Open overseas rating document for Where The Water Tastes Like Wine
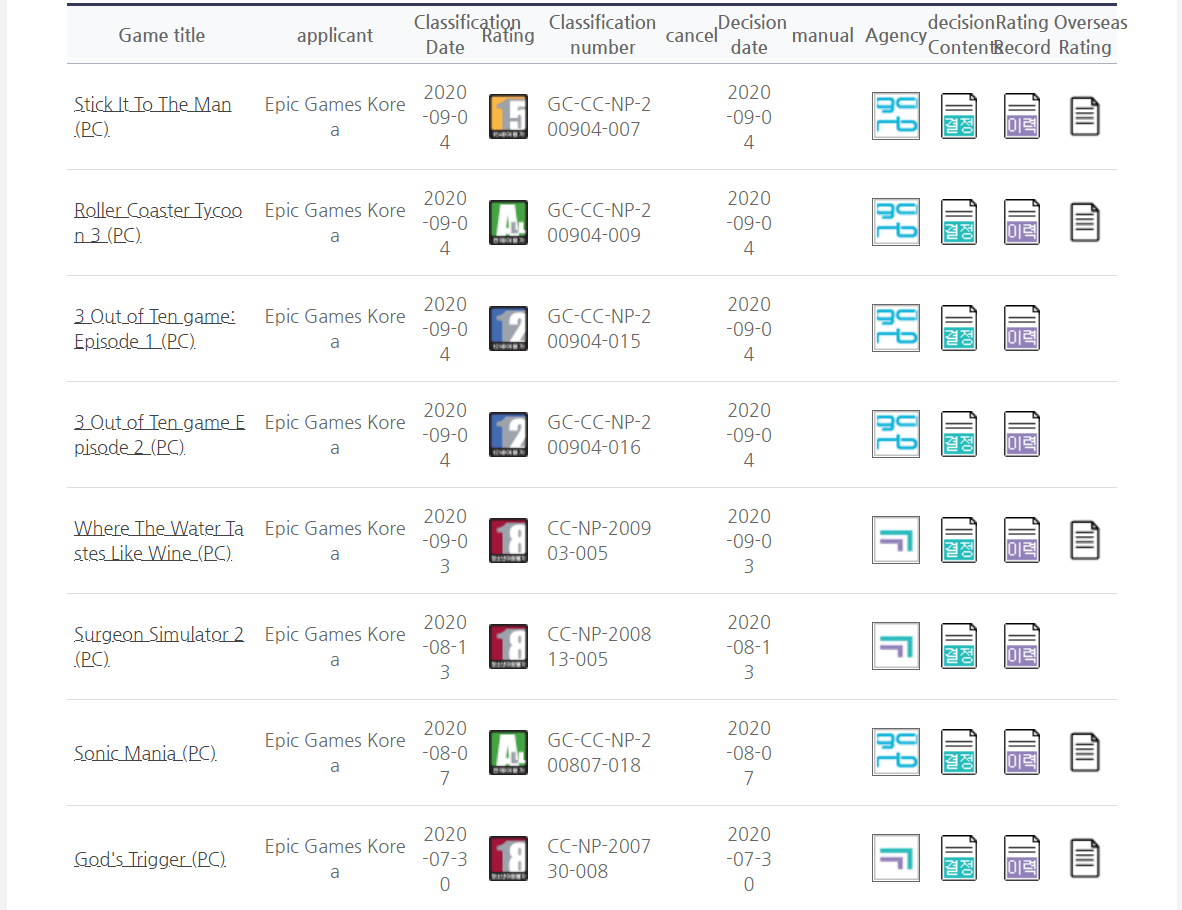Viewport: 1182px width, 910px height. click(x=1085, y=541)
